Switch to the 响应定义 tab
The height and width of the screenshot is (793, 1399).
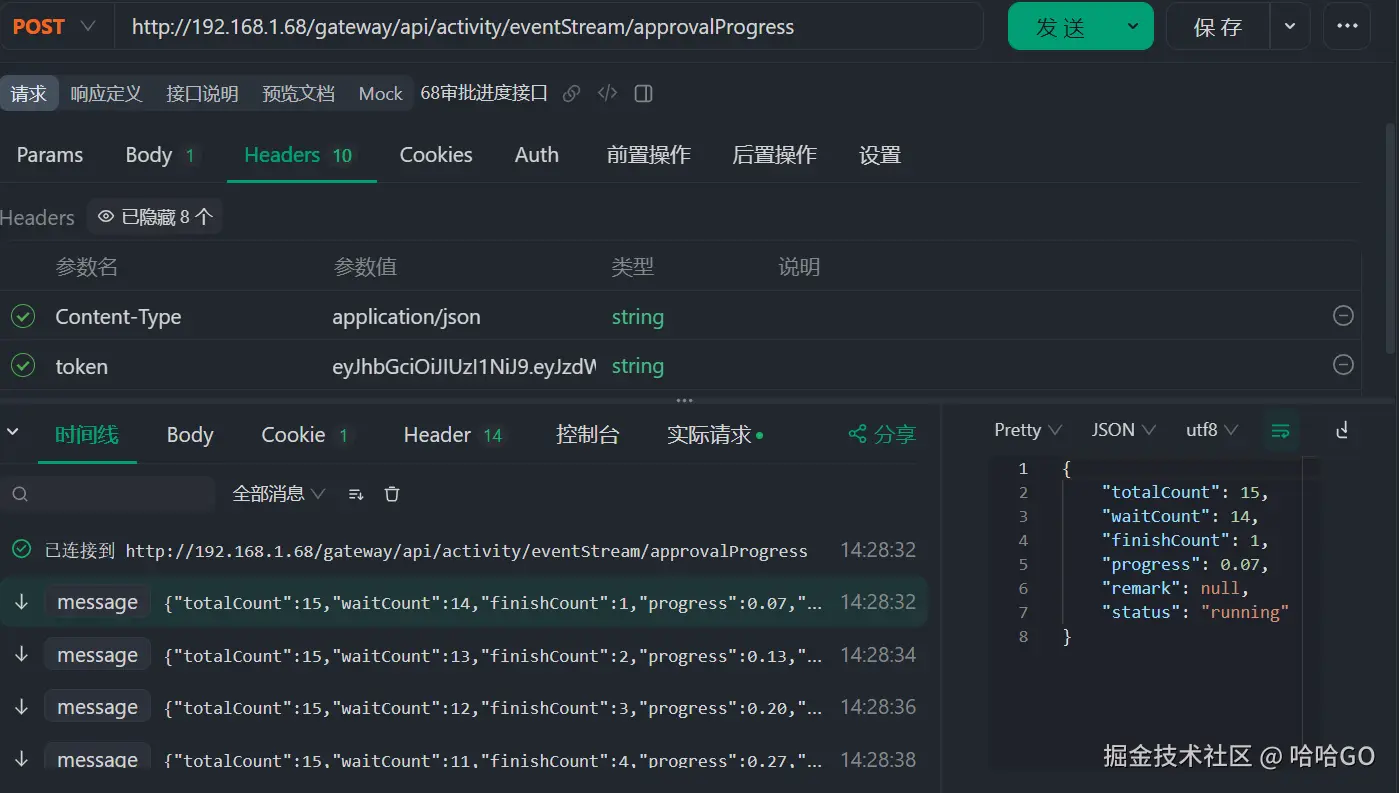[106, 94]
